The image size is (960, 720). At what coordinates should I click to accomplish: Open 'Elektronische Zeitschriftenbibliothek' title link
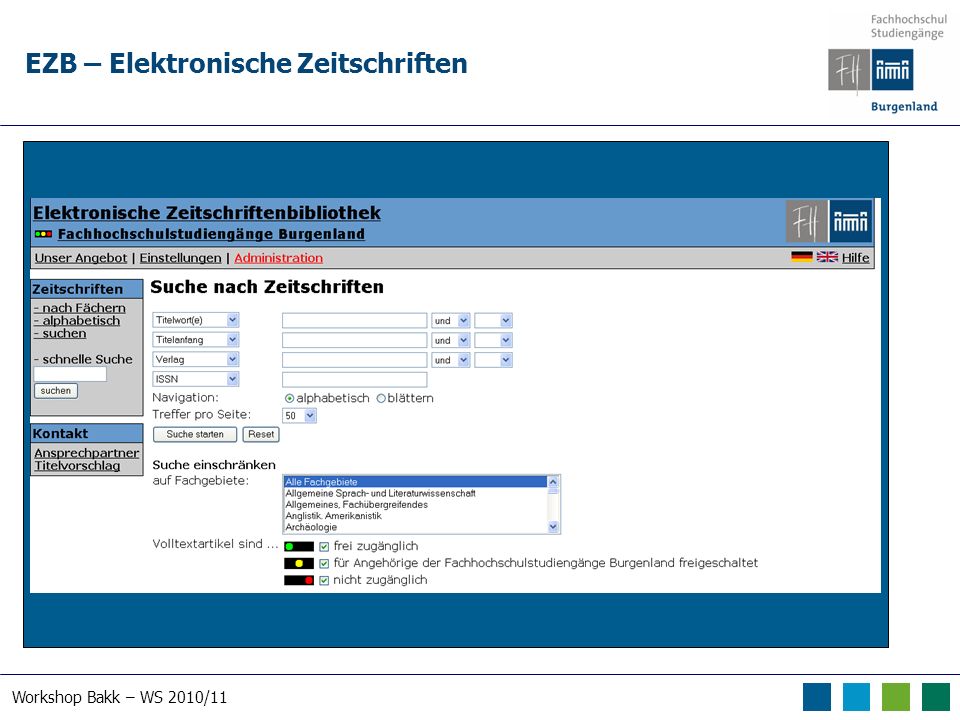coord(207,212)
